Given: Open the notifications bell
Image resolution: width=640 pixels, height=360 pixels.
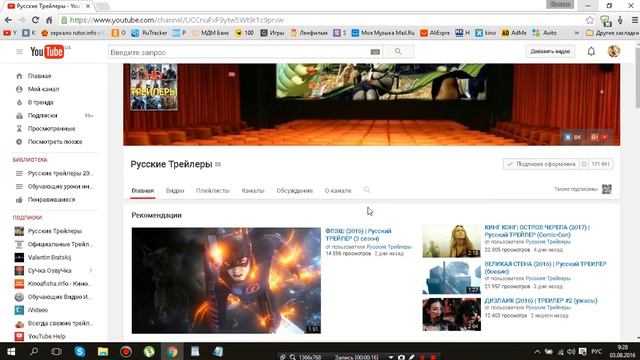Looking at the screenshot, I should (591, 51).
